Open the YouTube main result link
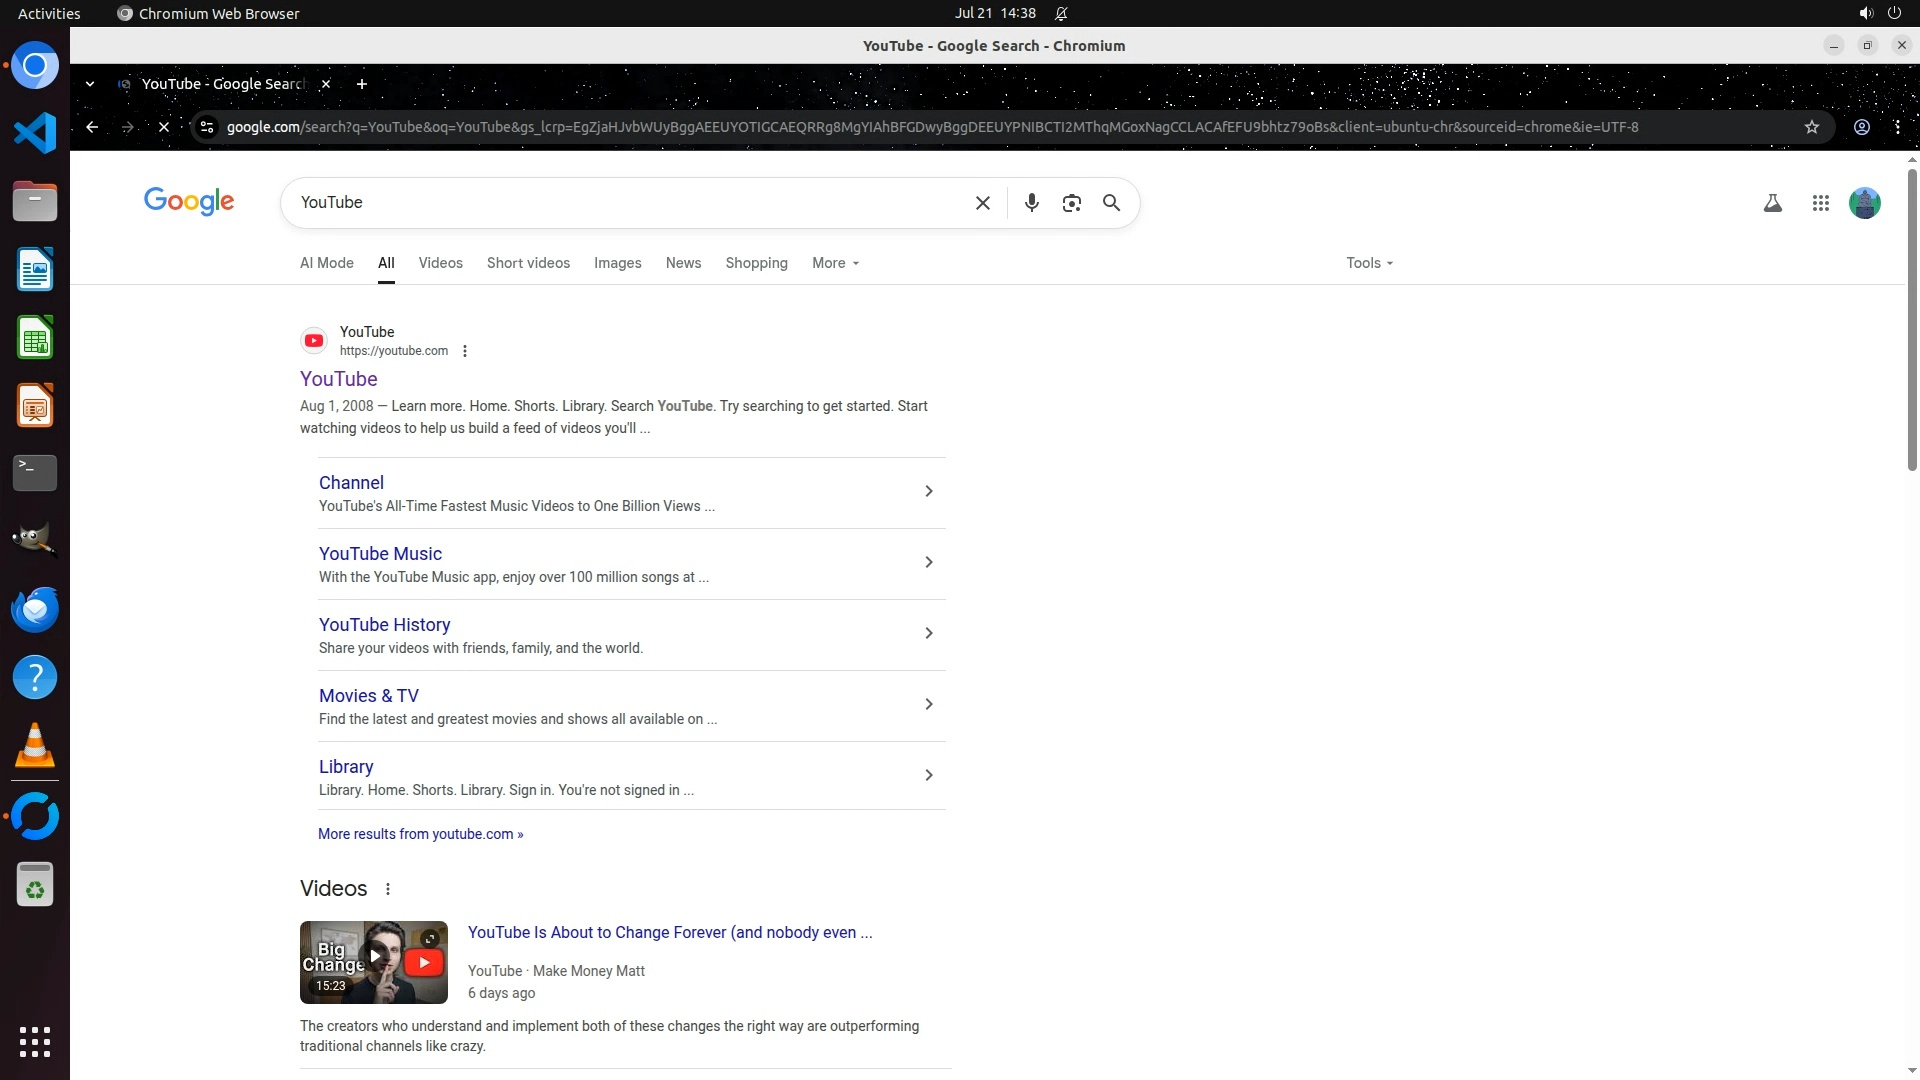Viewport: 1920px width, 1080px height. pos(338,379)
